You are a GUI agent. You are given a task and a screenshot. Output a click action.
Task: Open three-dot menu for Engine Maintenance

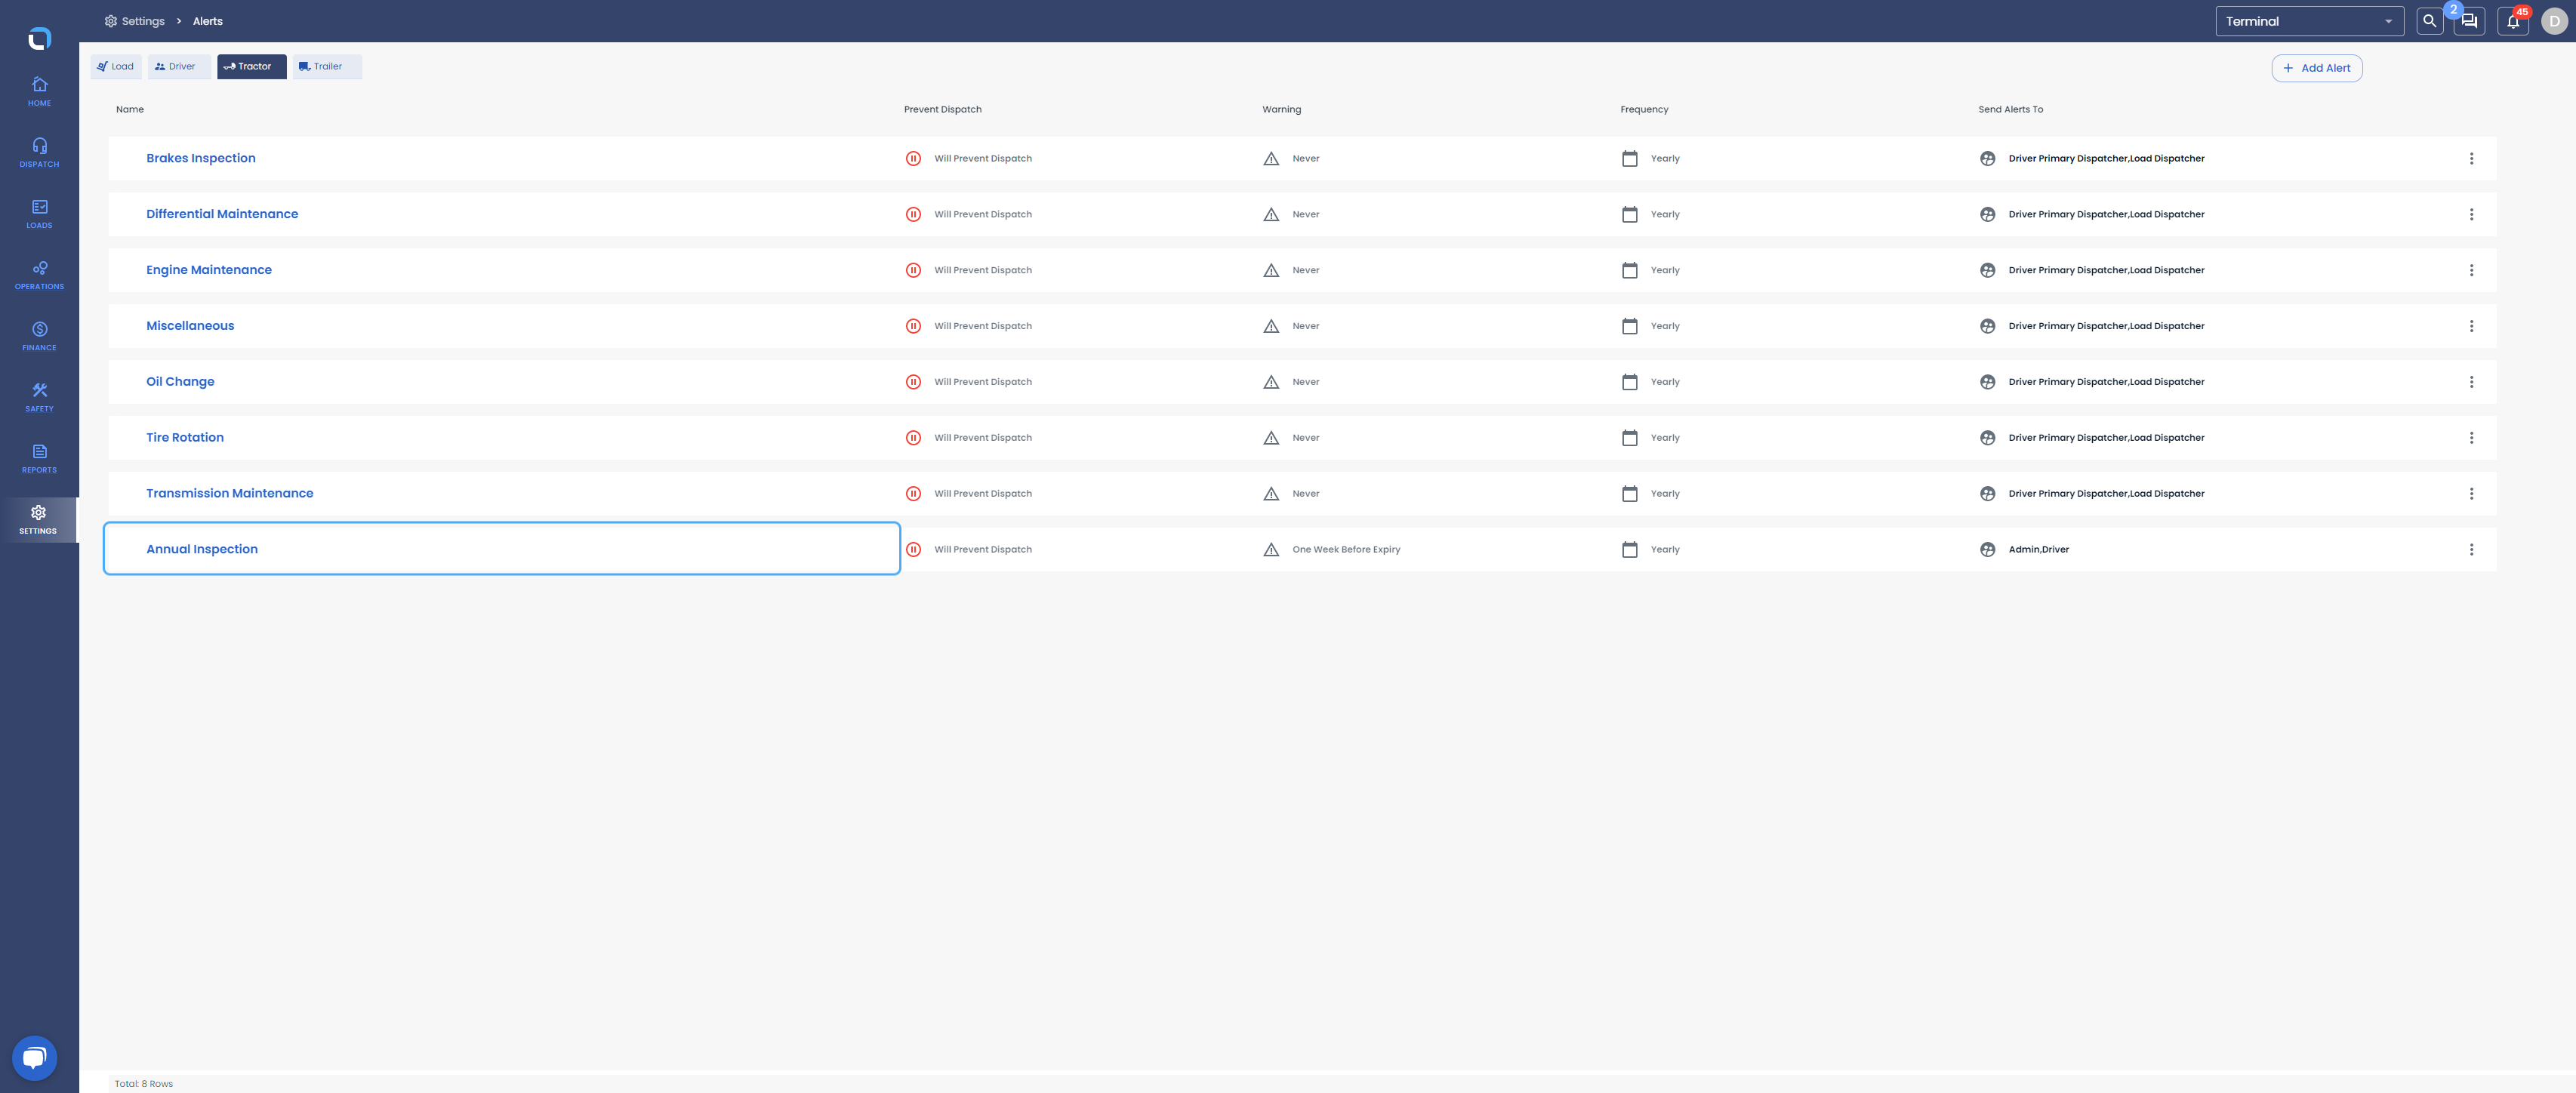click(x=2471, y=270)
